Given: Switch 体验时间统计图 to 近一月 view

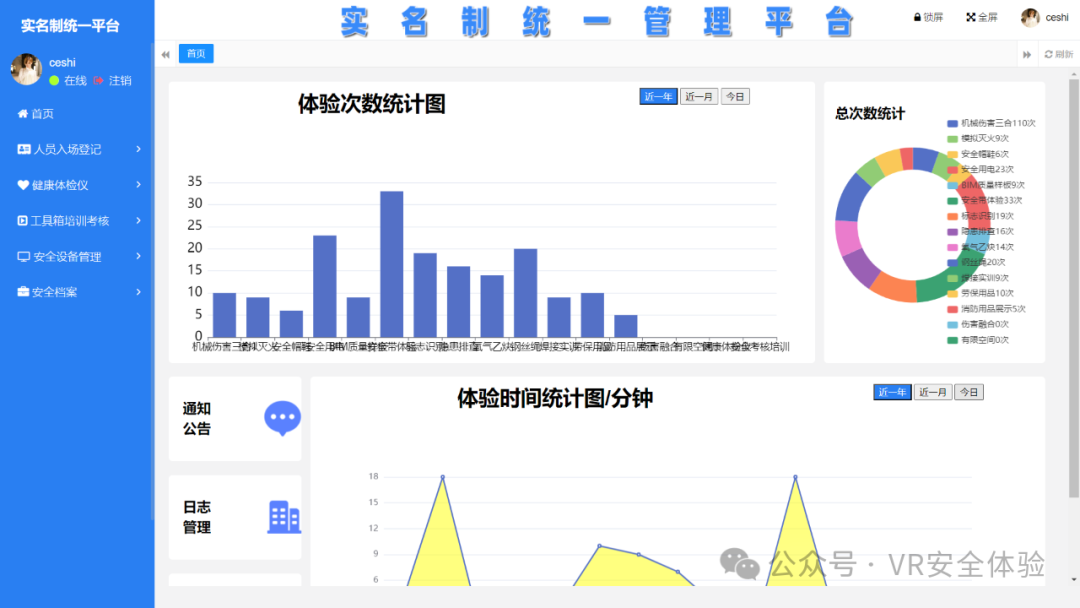Looking at the screenshot, I should (x=933, y=392).
